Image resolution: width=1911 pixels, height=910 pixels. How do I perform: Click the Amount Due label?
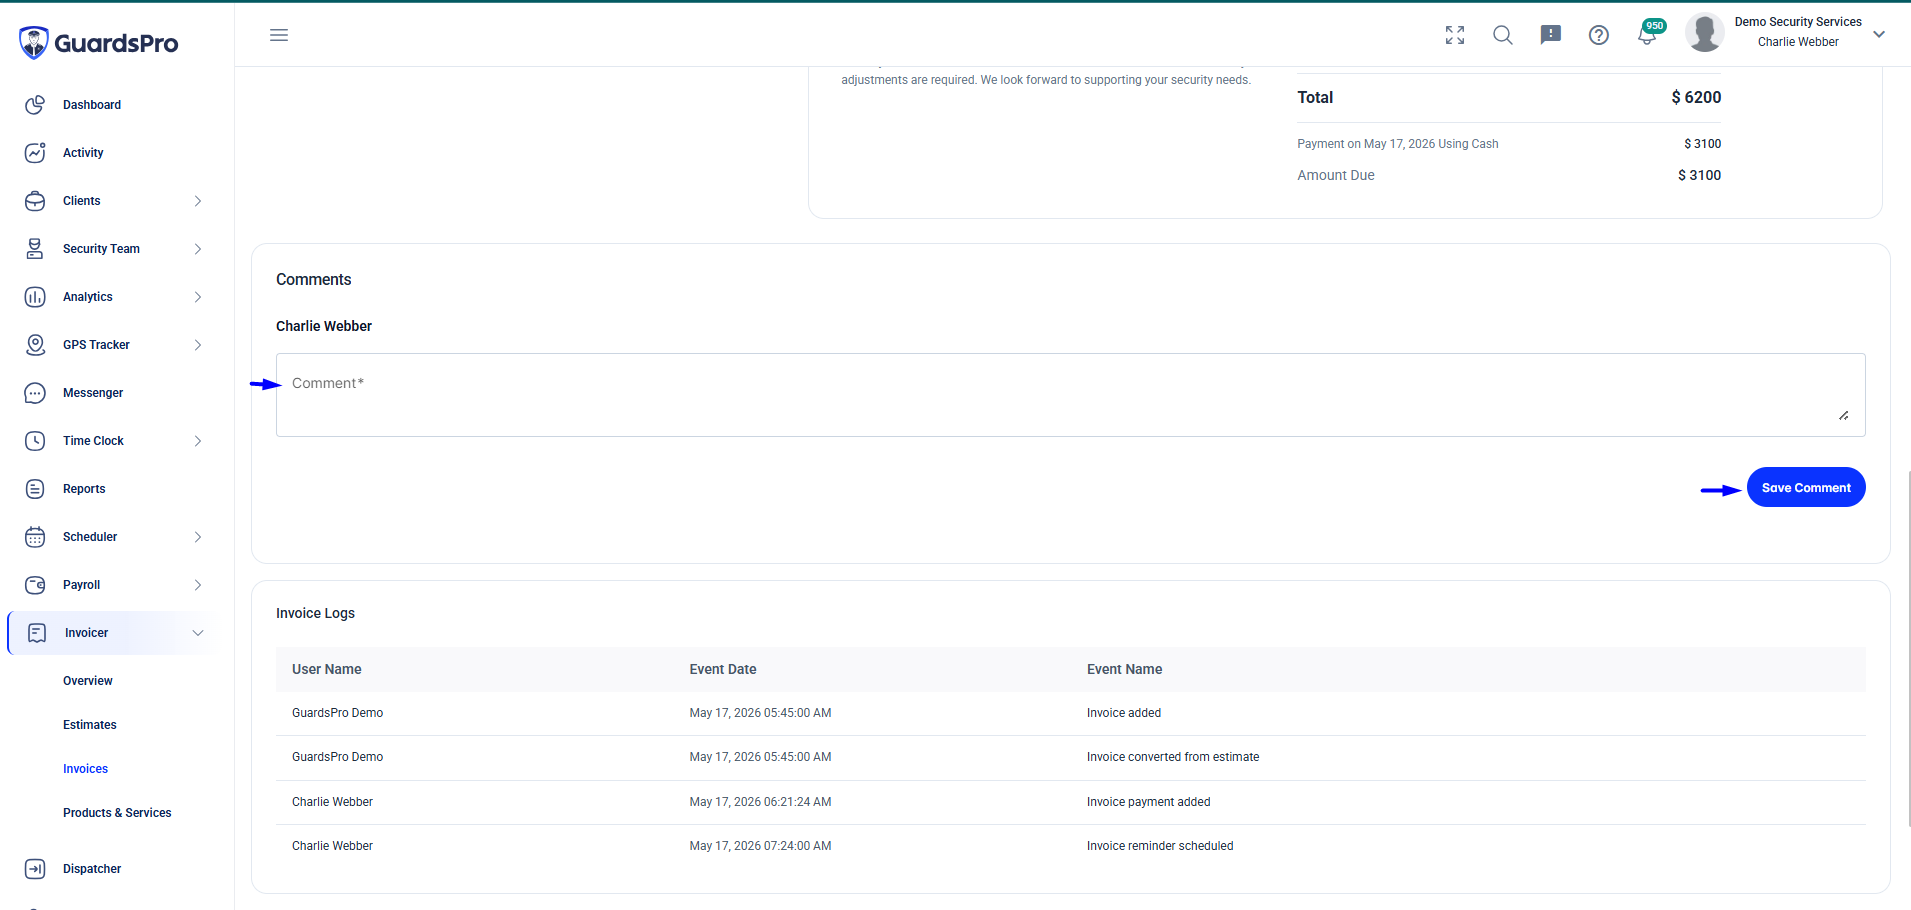pos(1336,175)
